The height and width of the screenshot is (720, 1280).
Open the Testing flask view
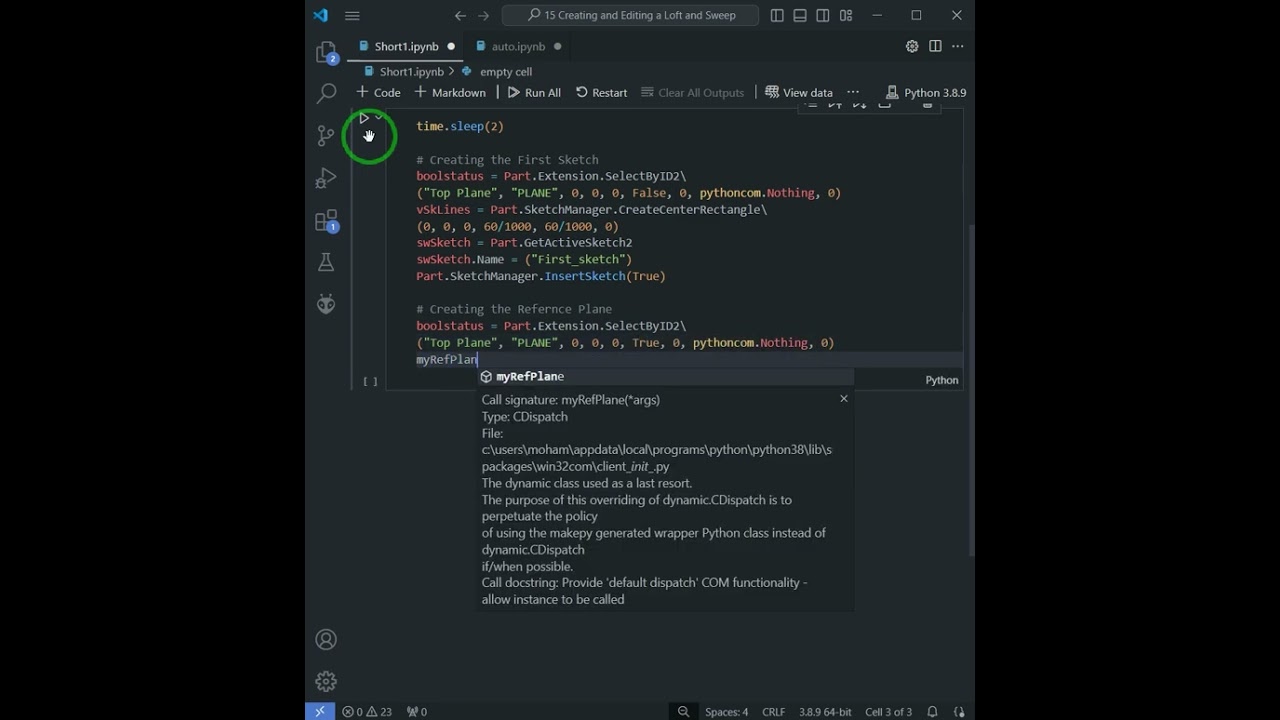326,262
